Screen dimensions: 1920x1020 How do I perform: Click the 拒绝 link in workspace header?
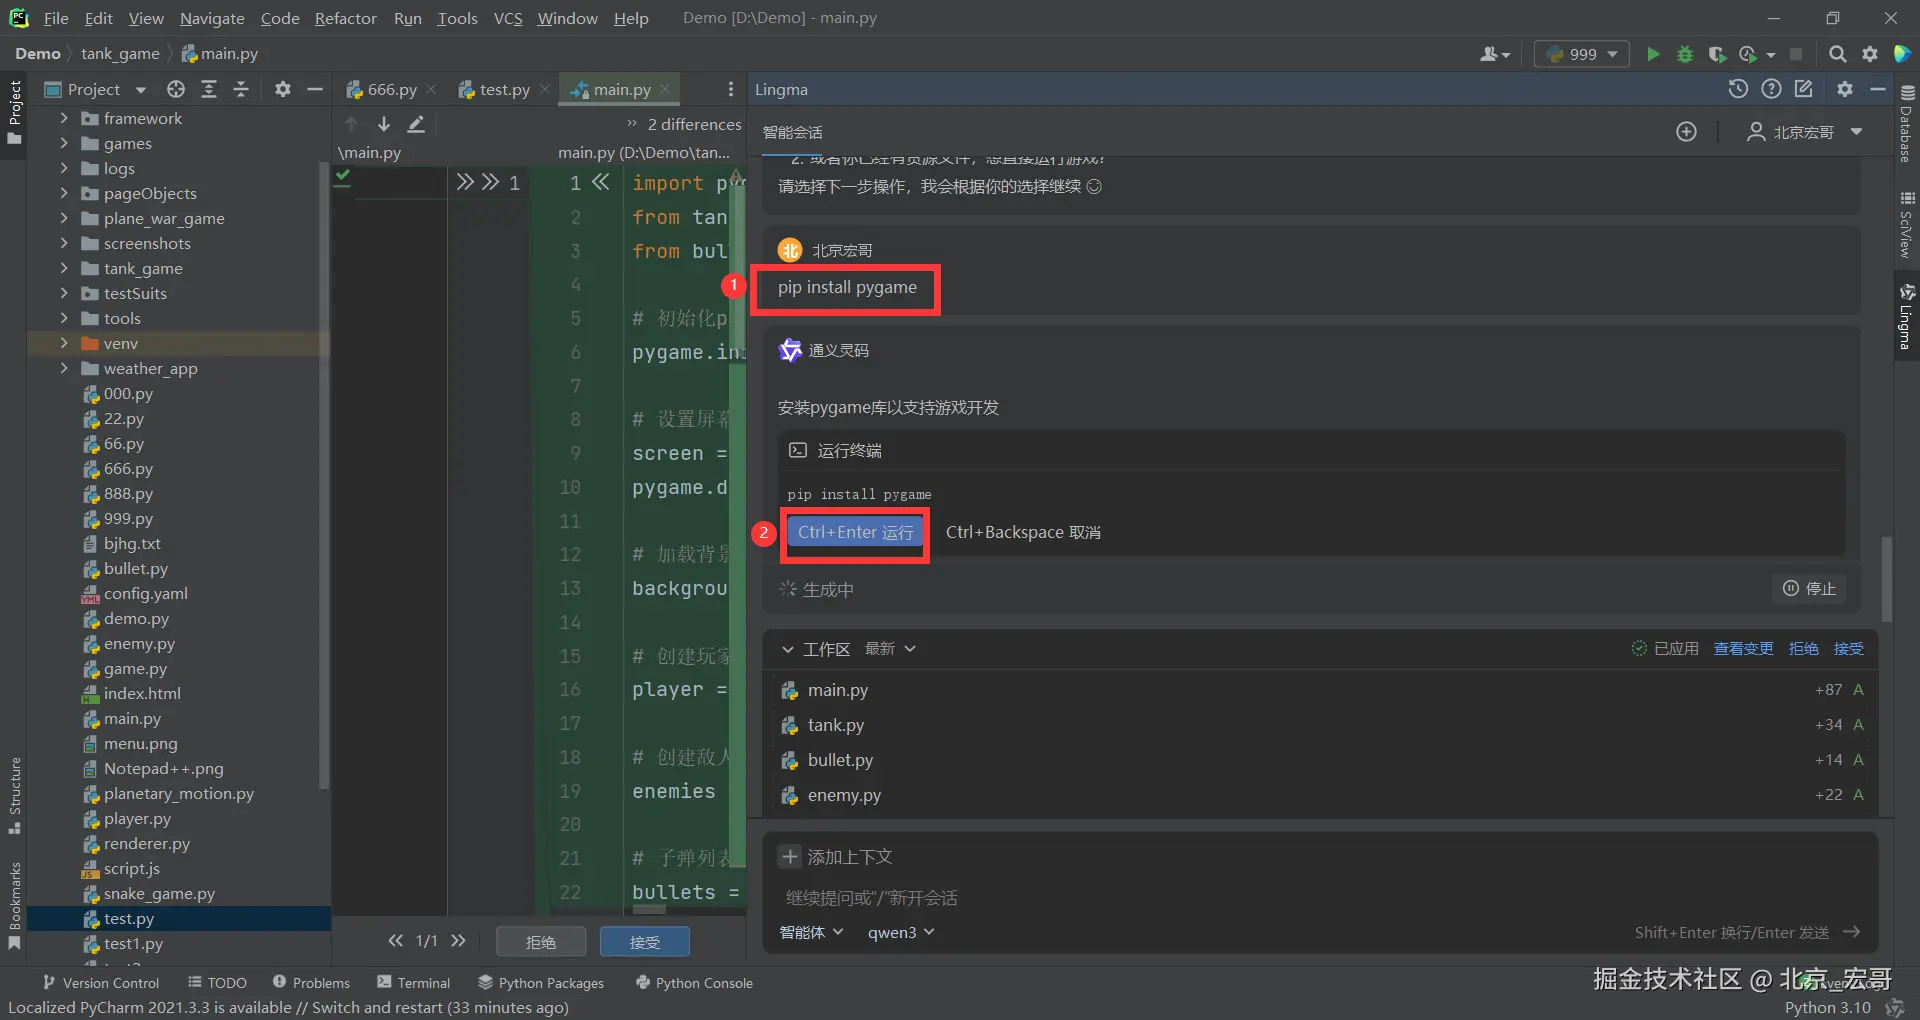click(x=1803, y=649)
